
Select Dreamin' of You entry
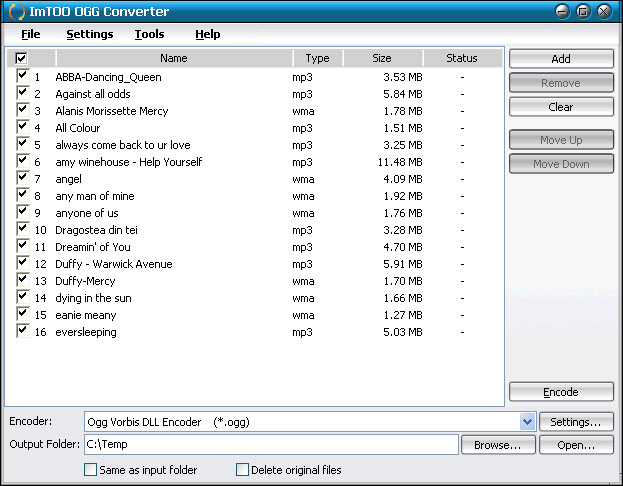pyautogui.click(x=93, y=247)
